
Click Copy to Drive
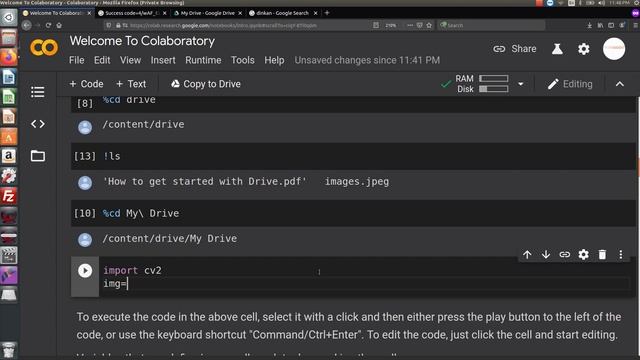click(206, 84)
